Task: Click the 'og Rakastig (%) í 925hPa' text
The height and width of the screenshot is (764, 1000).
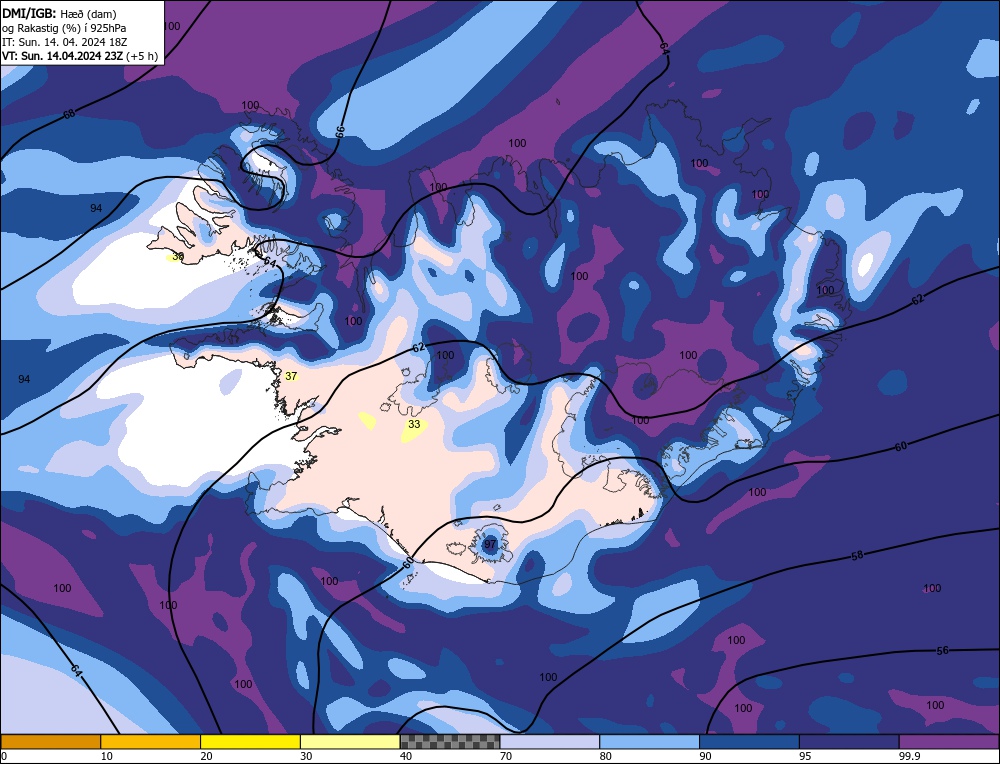Action: (x=64, y=27)
